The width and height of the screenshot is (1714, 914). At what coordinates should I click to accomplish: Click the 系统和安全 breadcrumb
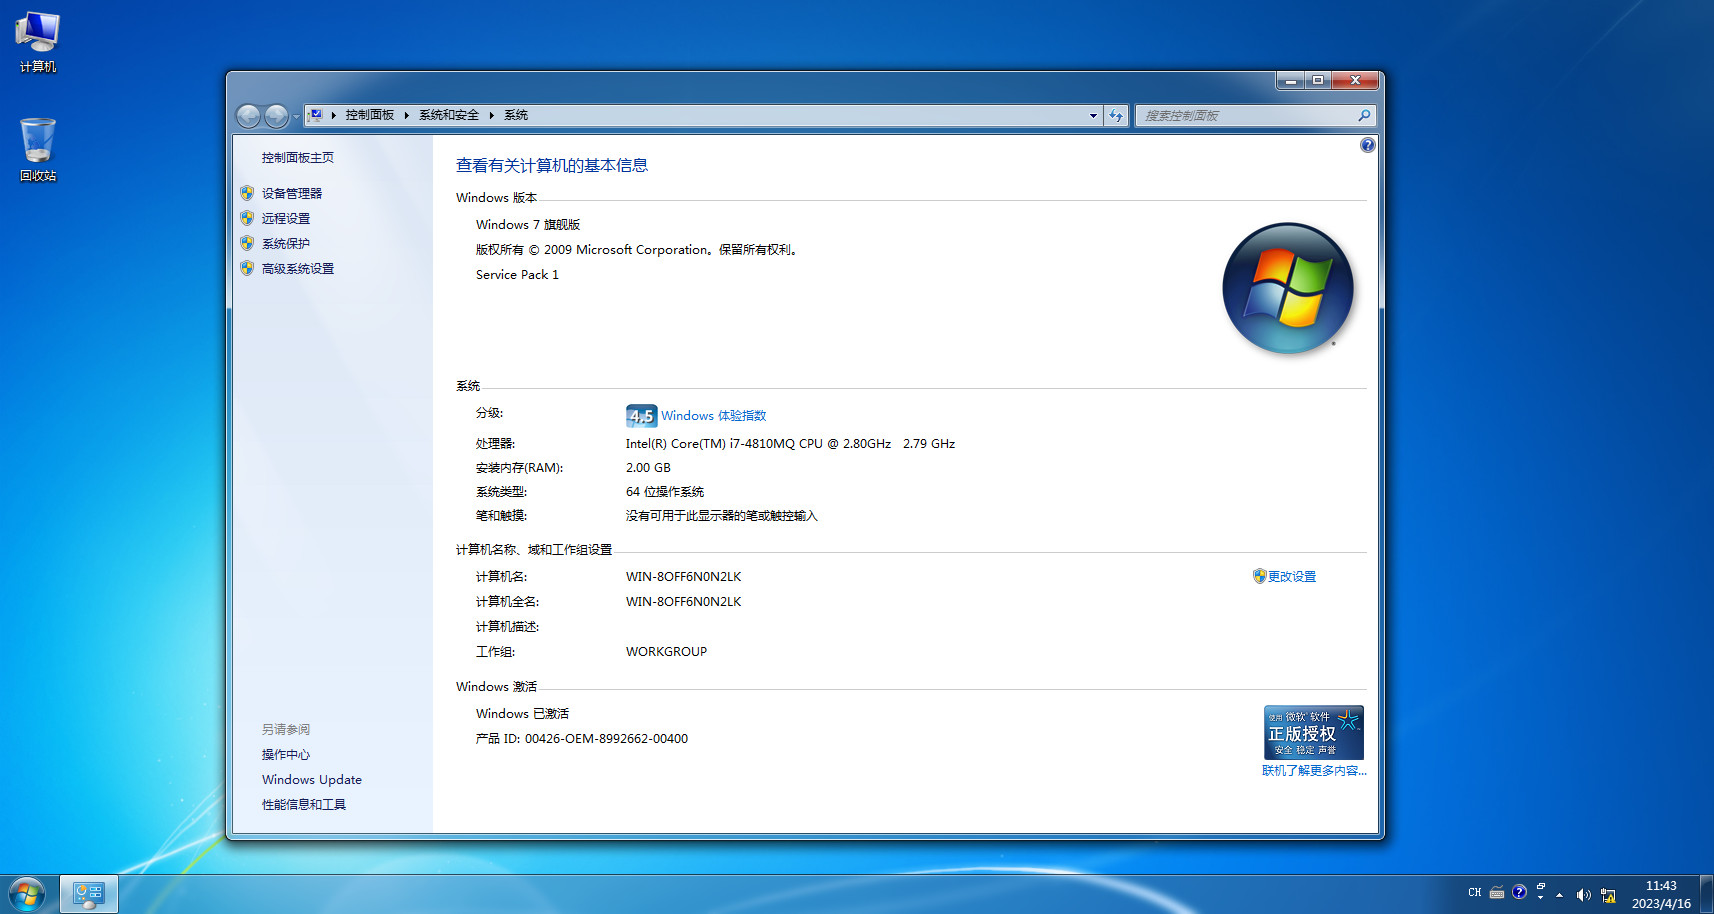[x=449, y=116]
